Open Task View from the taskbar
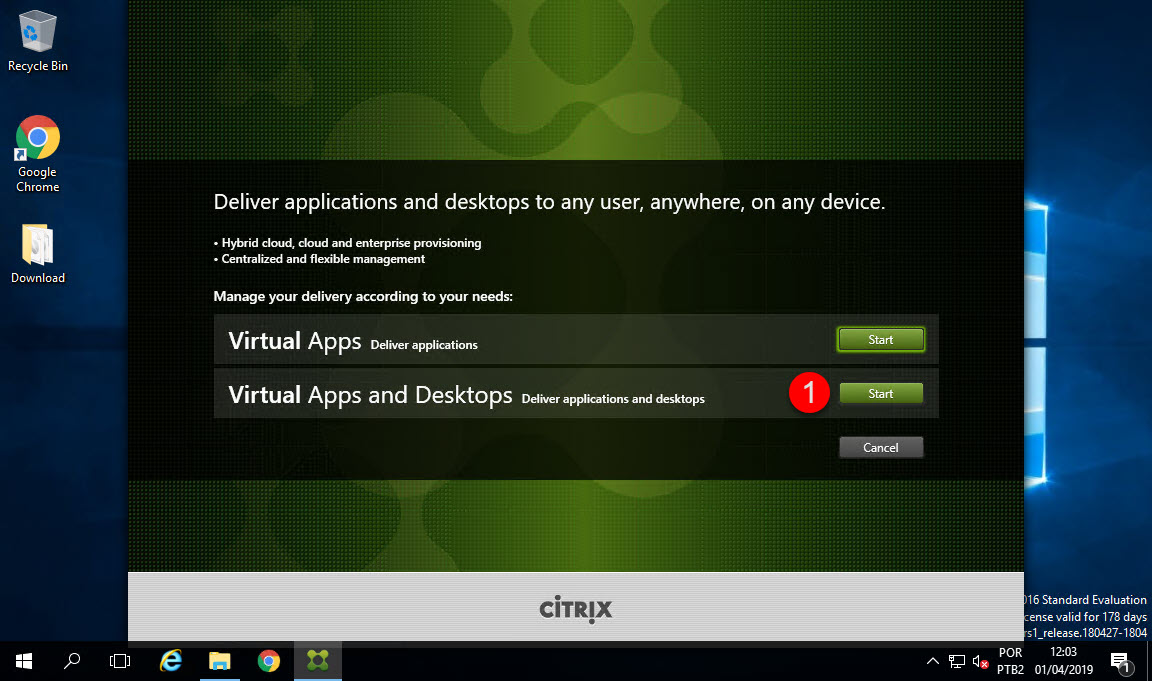 click(120, 661)
